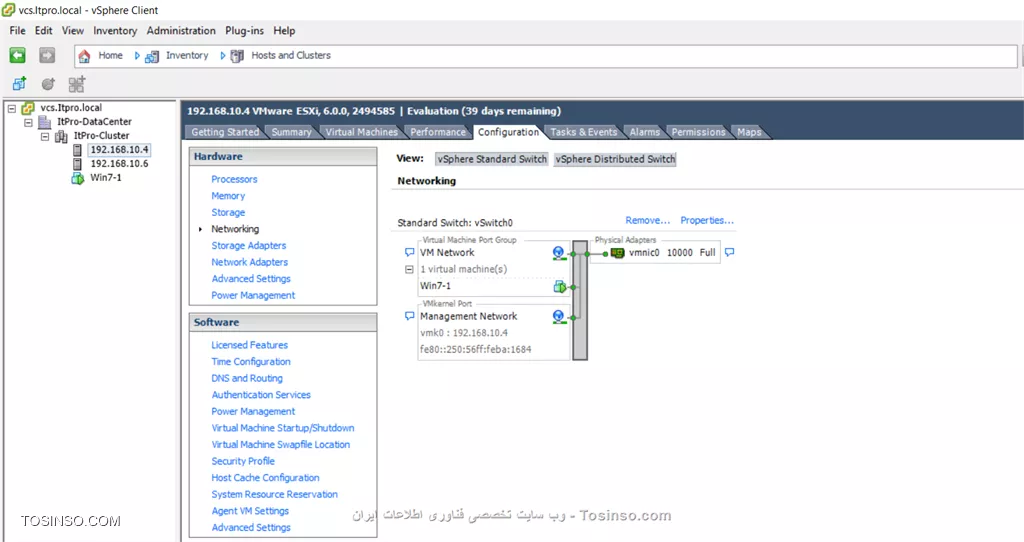The width and height of the screenshot is (1024, 542).
Task: Click Win7-1 VM icon in switch diagram
Action: click(560, 286)
